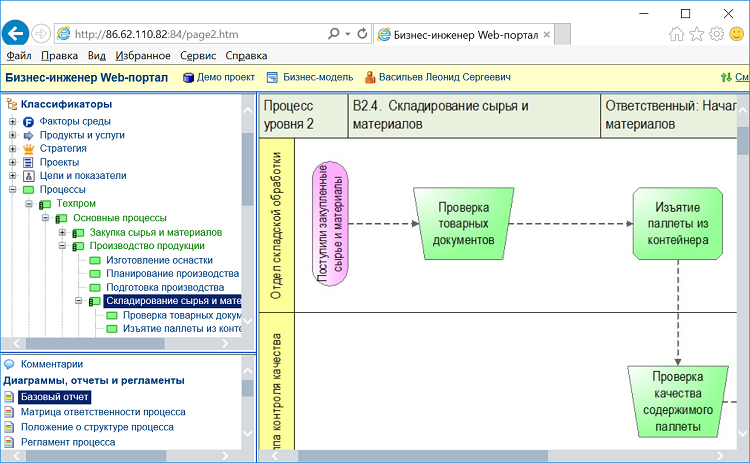Open the browser home icon

(x=677, y=34)
